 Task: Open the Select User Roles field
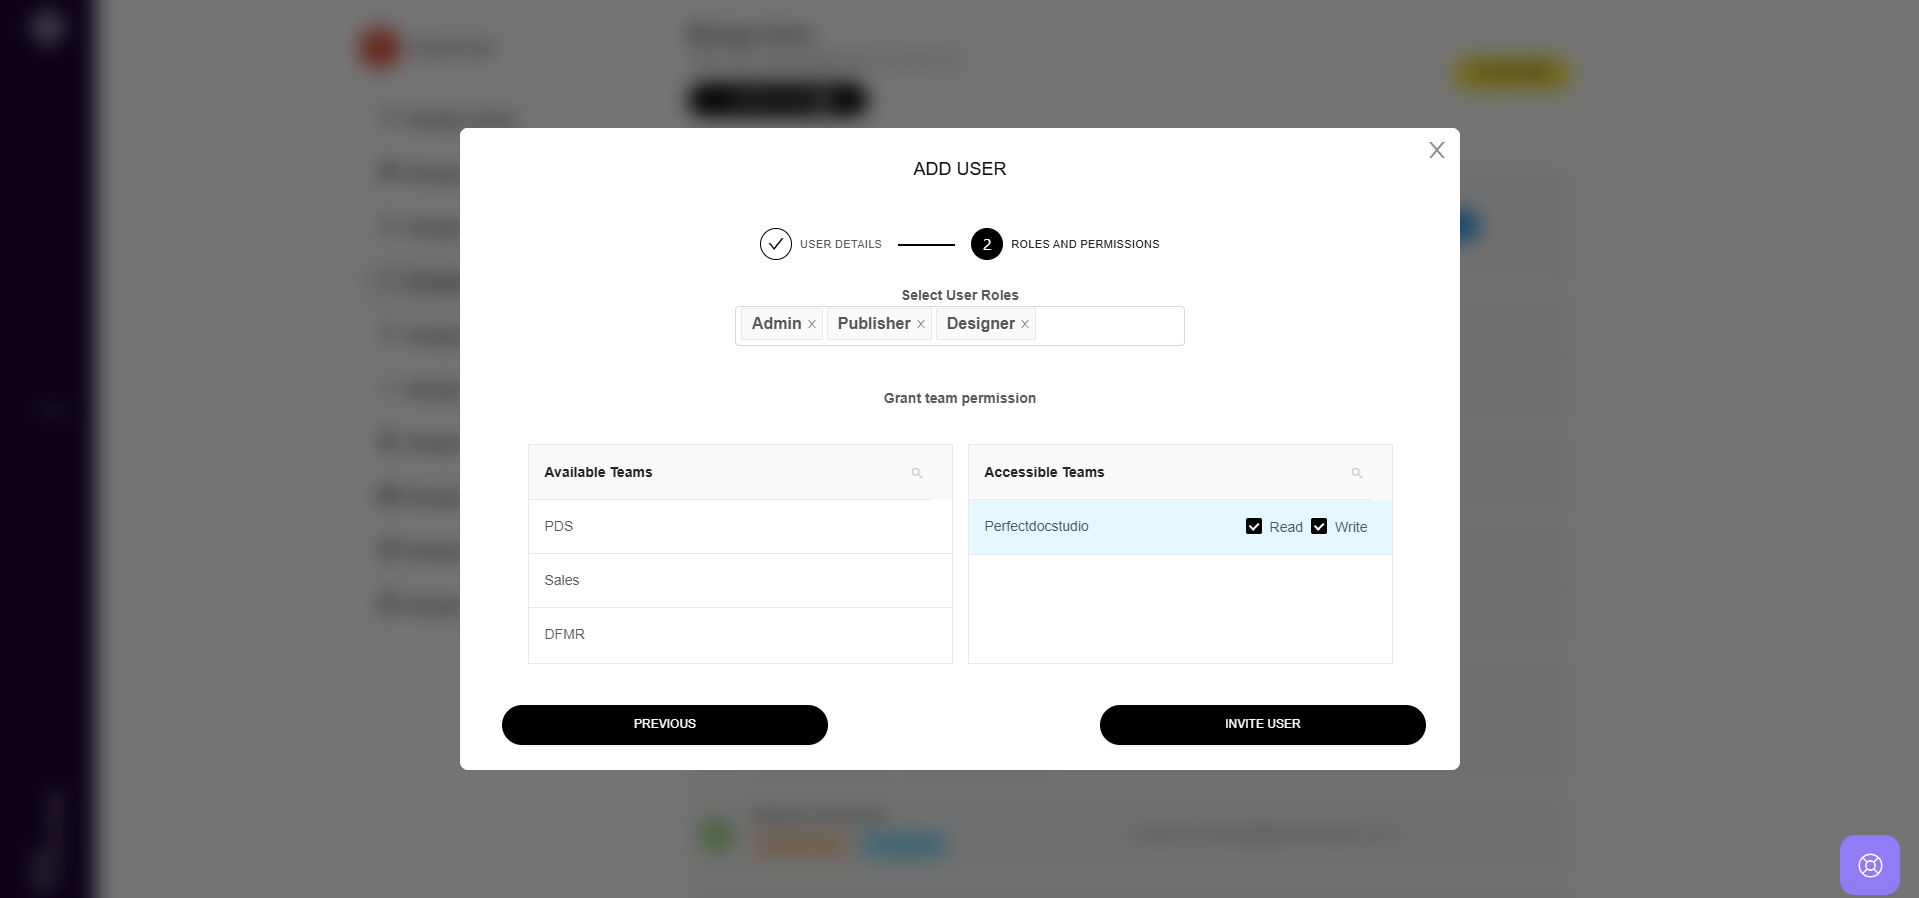click(x=1108, y=326)
